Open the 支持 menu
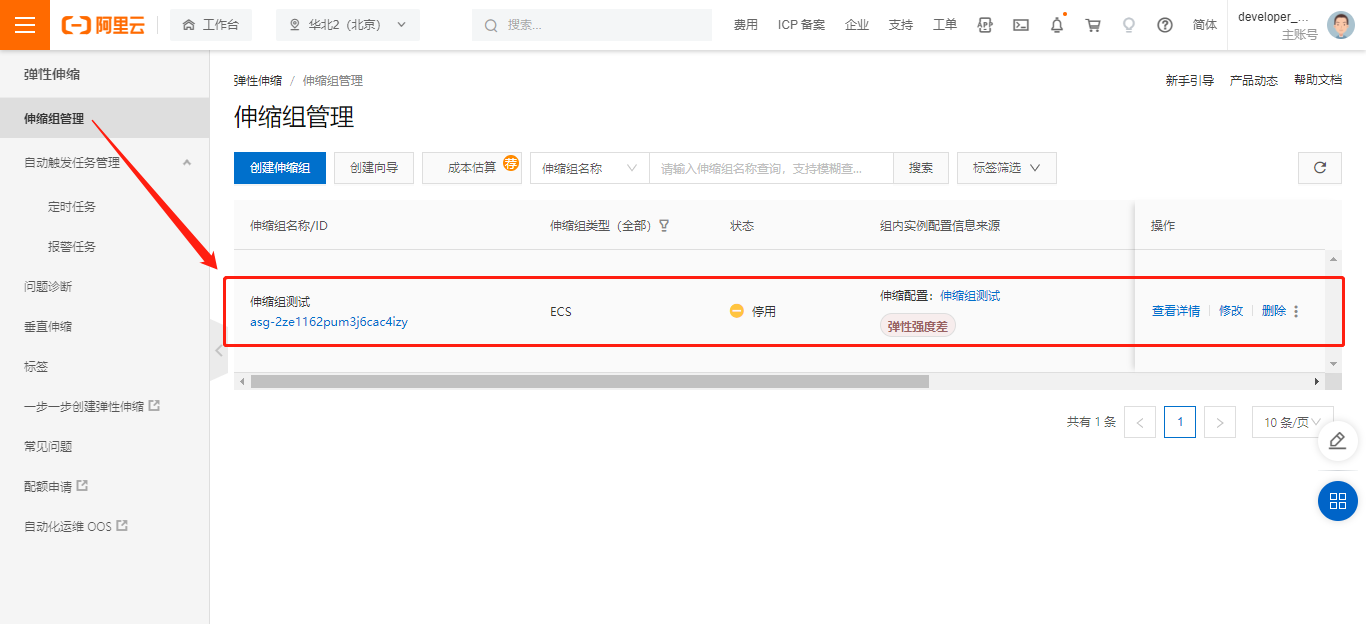The width and height of the screenshot is (1366, 624). (x=901, y=25)
